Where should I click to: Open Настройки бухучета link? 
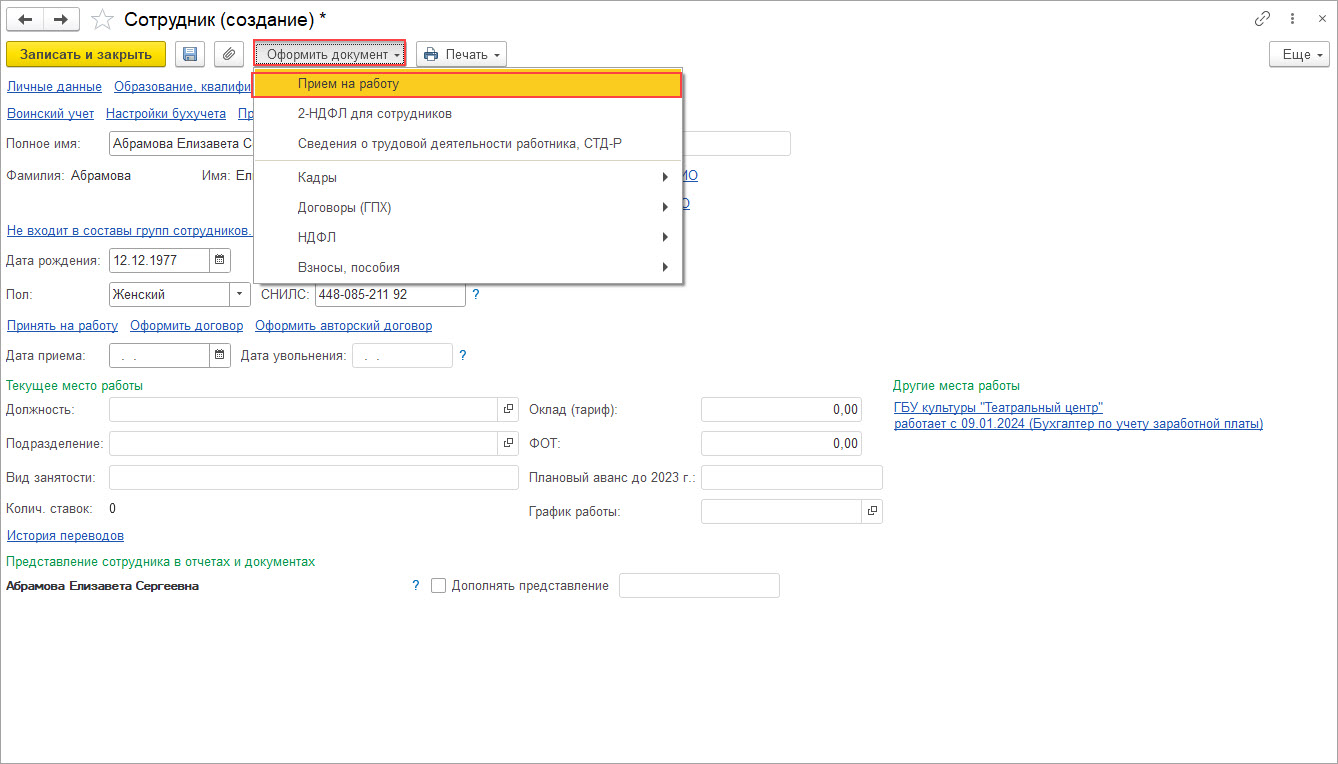[166, 114]
